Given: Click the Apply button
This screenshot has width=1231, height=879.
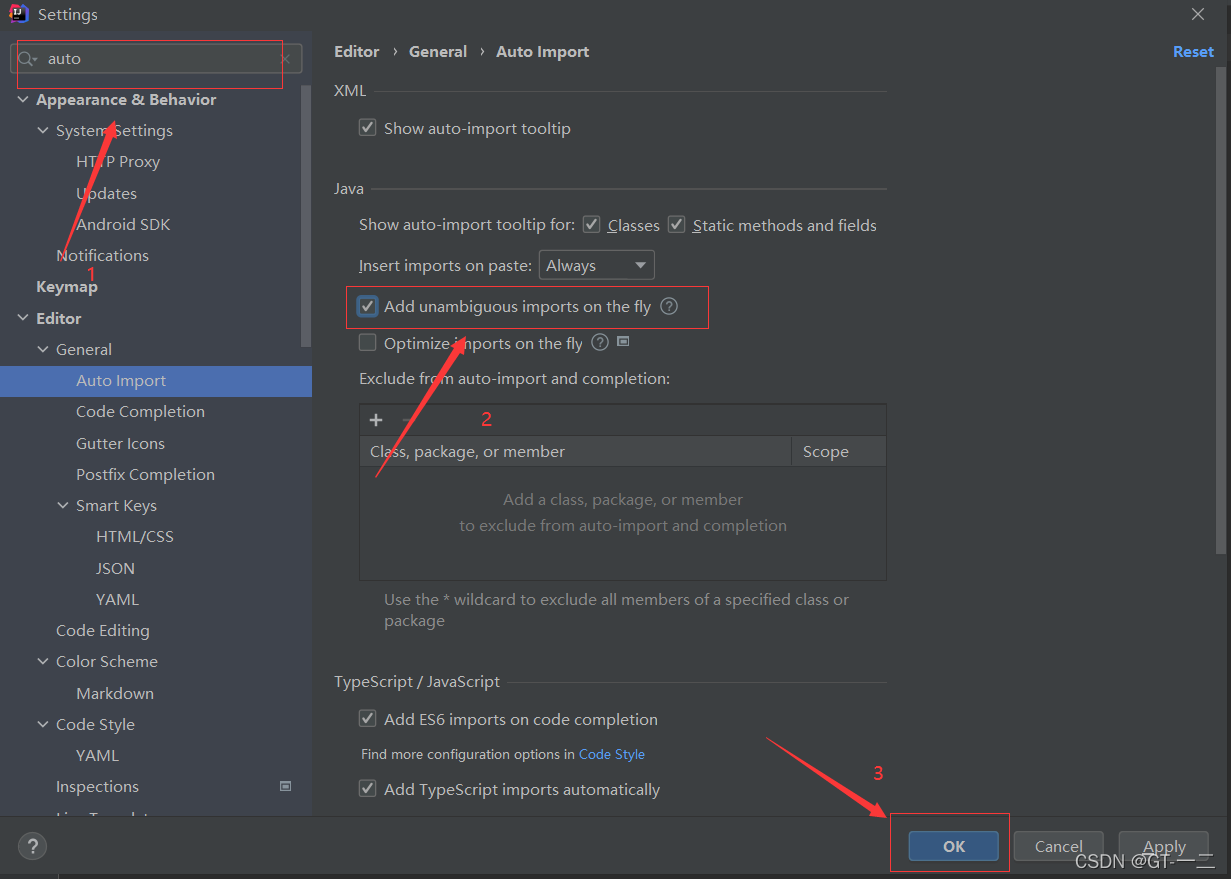Looking at the screenshot, I should [1164, 846].
